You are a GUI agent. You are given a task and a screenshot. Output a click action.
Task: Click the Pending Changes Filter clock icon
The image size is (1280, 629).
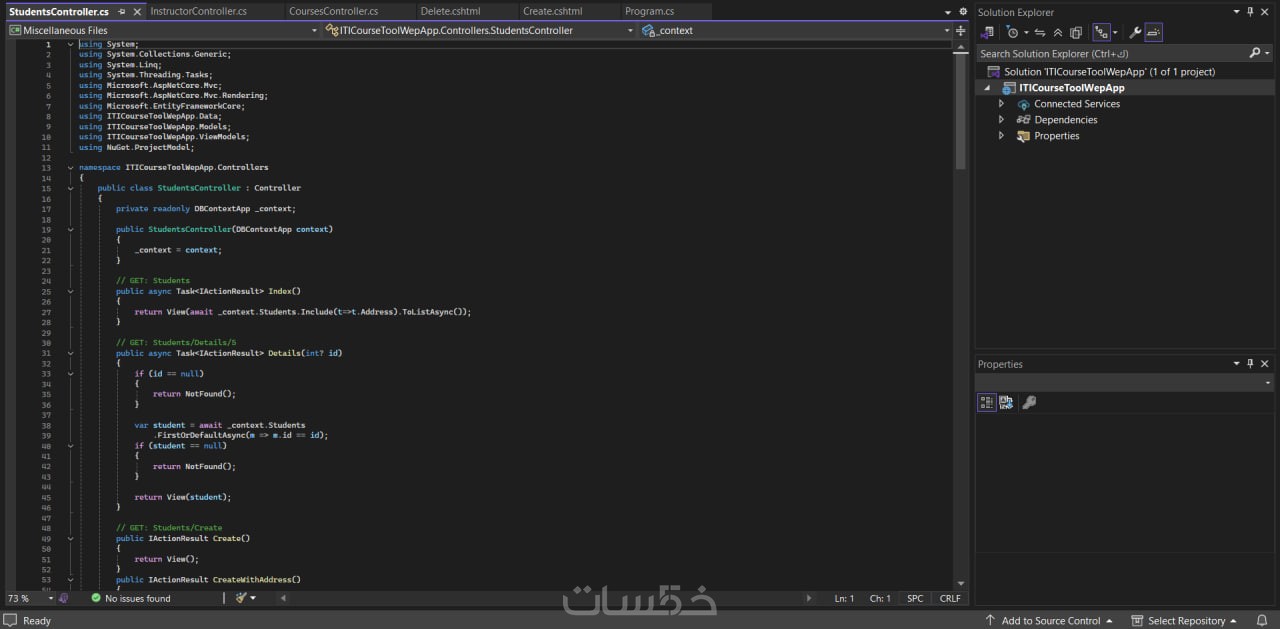1011,32
